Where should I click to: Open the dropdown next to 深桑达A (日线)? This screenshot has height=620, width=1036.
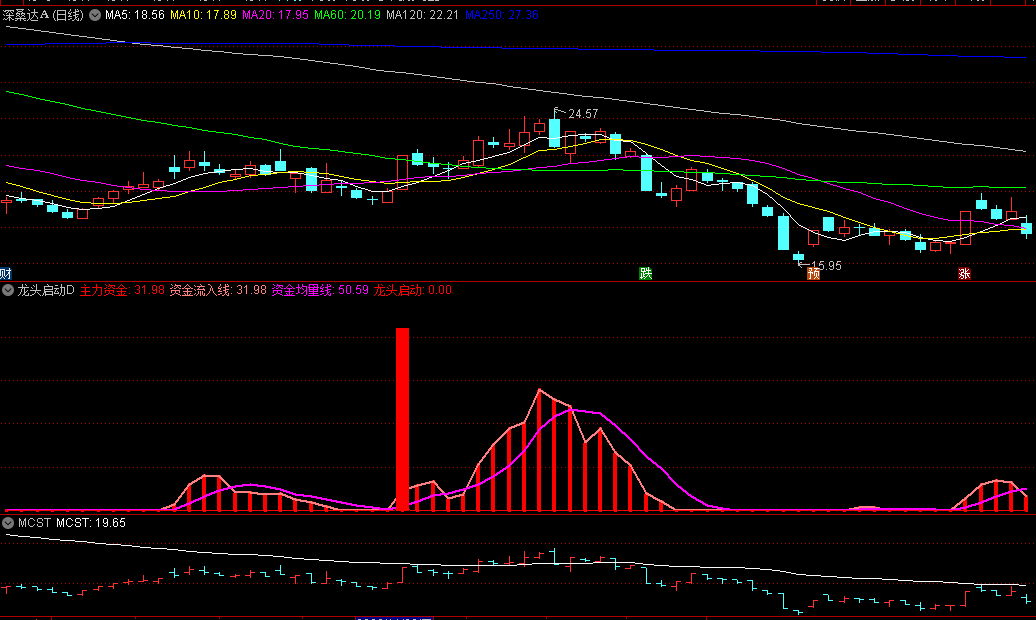click(95, 15)
